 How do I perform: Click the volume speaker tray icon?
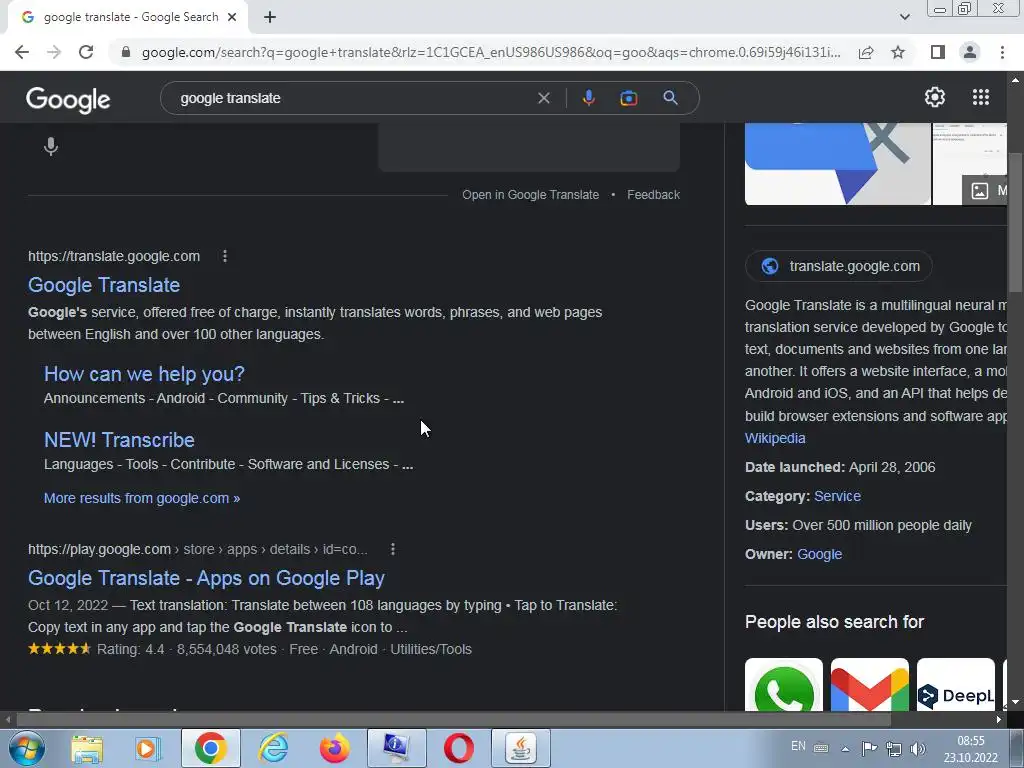pyautogui.click(x=918, y=748)
